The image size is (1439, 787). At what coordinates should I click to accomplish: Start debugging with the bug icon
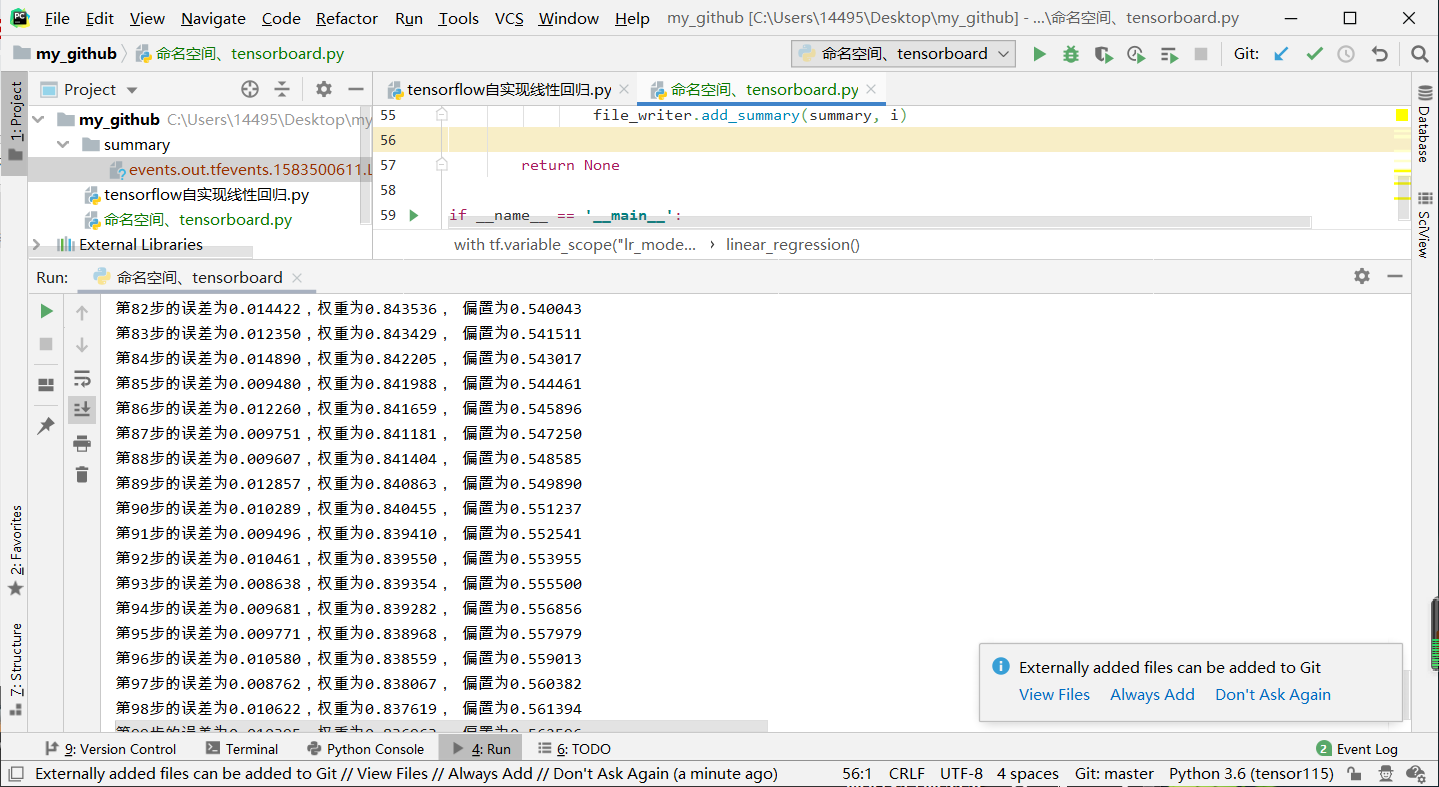point(1071,54)
